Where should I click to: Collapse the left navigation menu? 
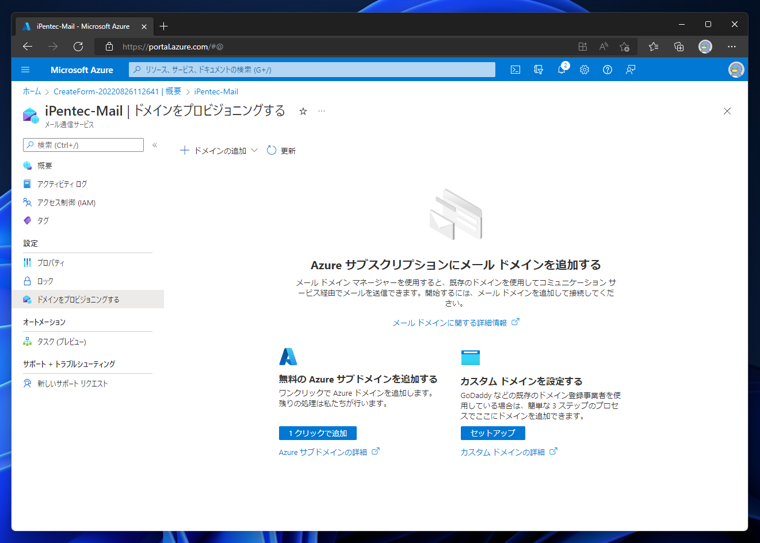click(x=155, y=144)
